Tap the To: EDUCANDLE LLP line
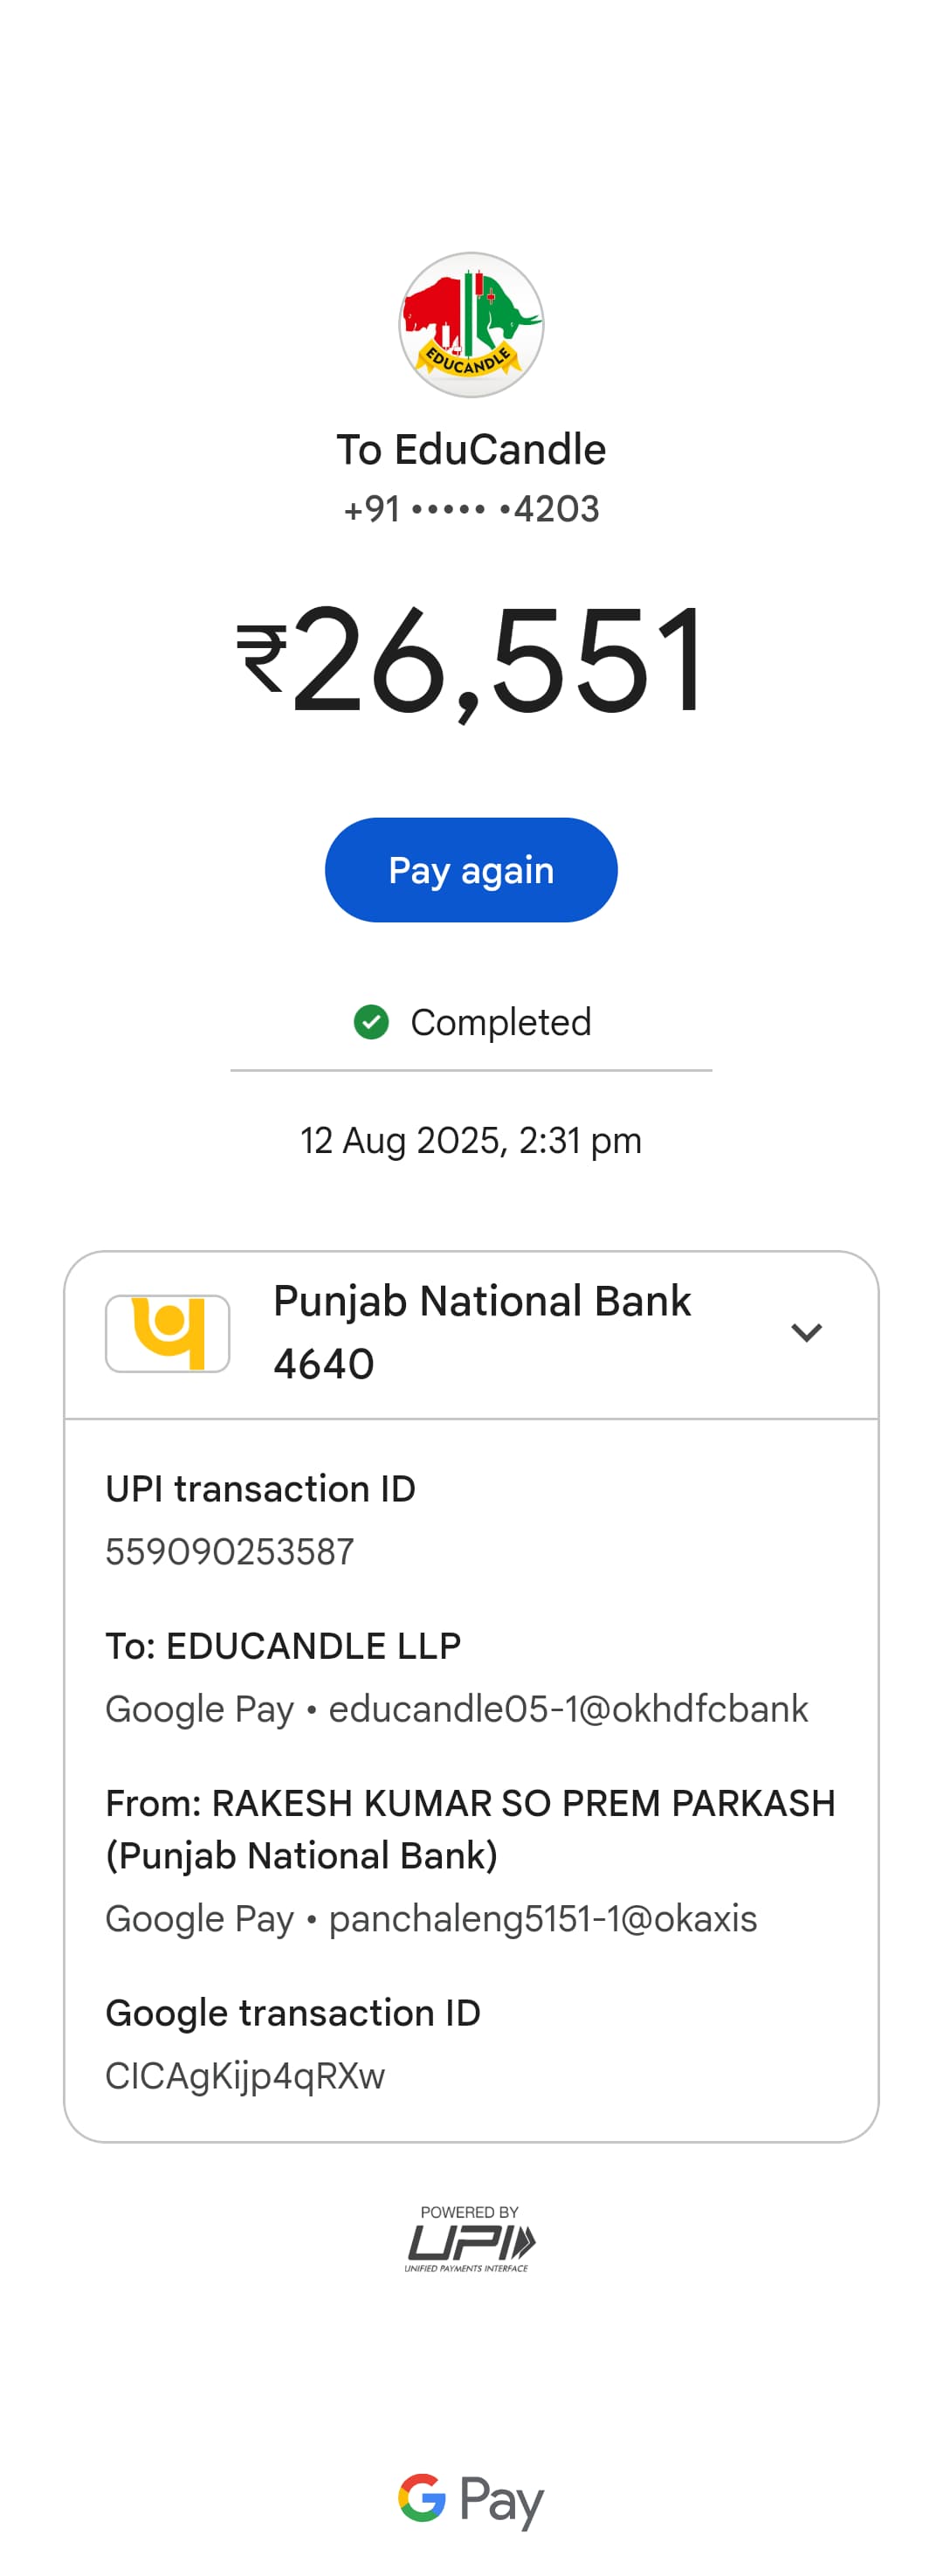Screen dimensions: 943x2576 coord(283,1646)
